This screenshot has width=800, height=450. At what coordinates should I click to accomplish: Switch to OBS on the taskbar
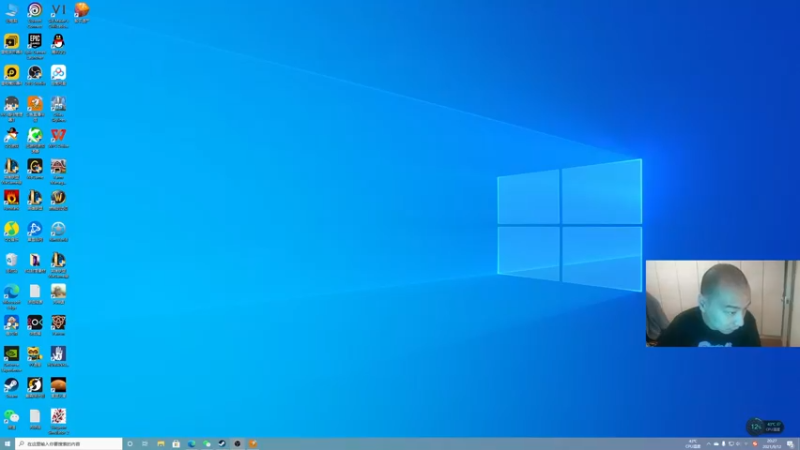click(237, 444)
